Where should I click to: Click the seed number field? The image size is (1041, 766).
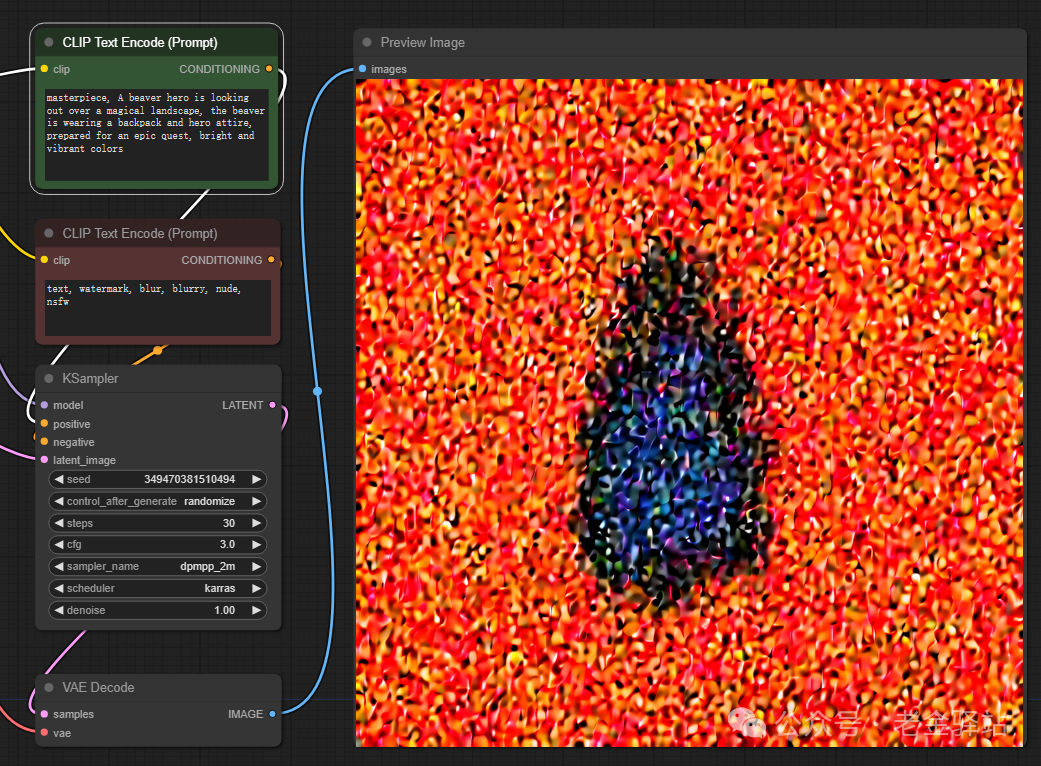[x=158, y=479]
